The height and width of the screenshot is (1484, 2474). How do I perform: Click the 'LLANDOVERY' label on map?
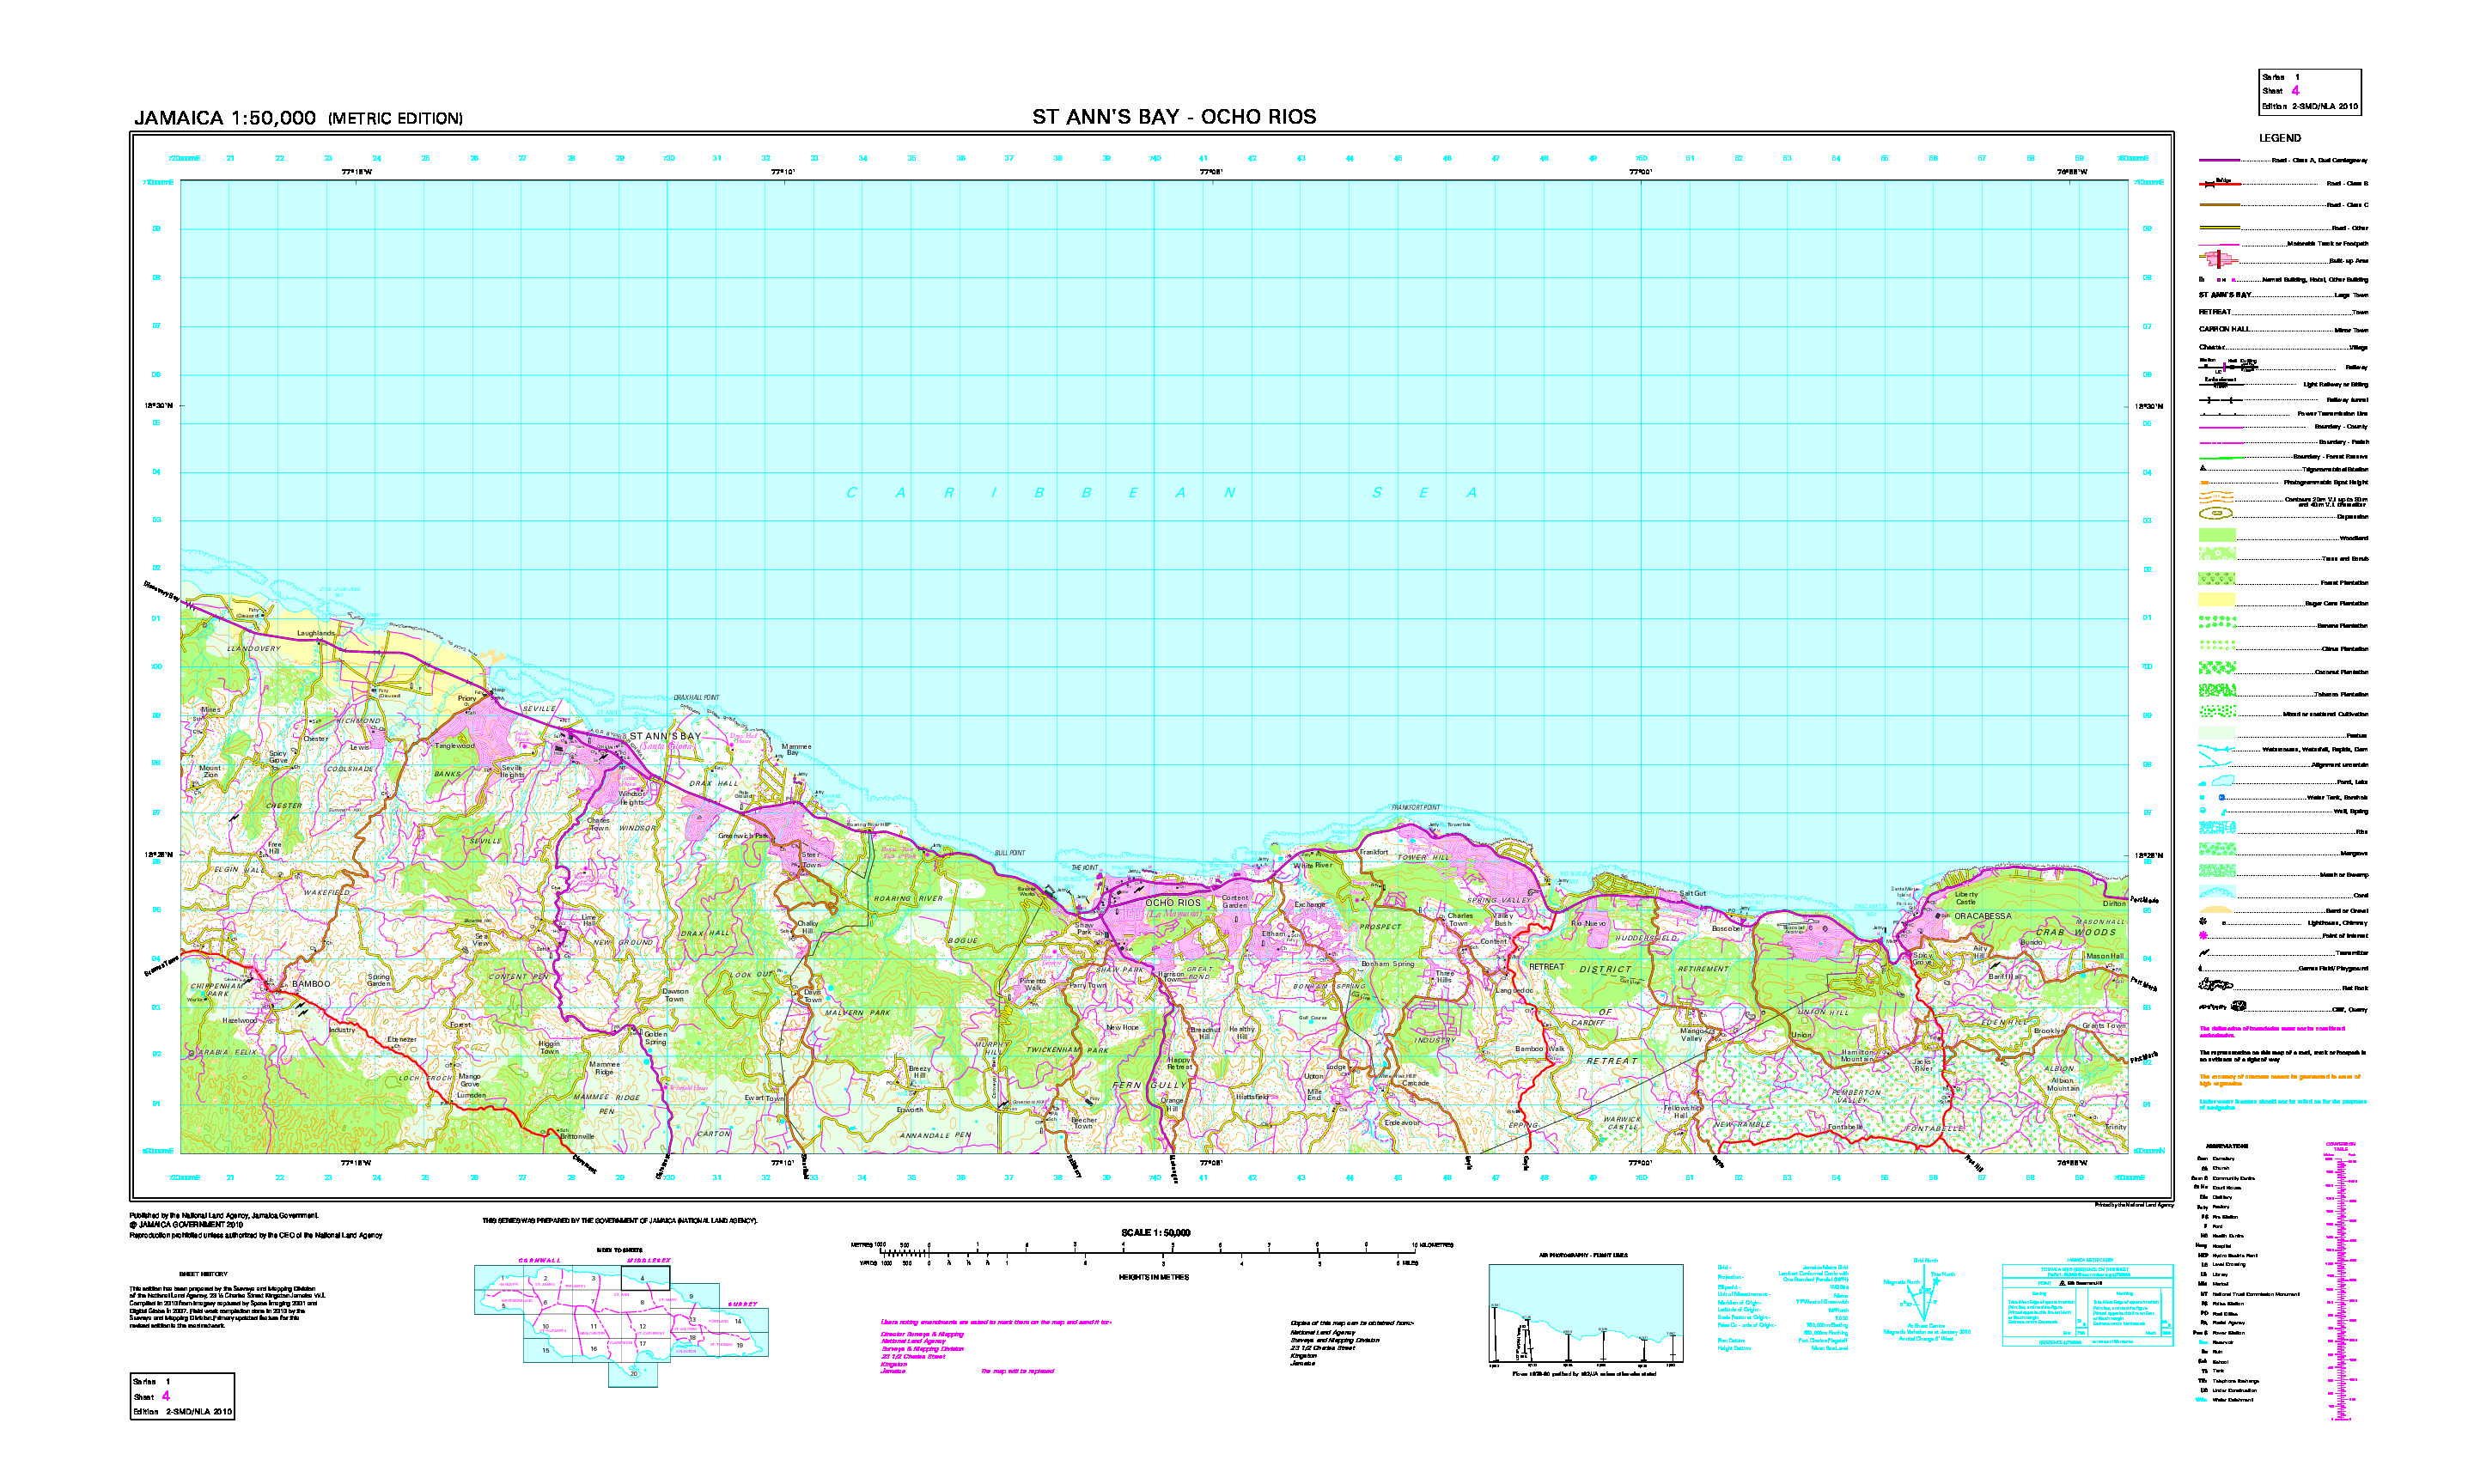254,649
